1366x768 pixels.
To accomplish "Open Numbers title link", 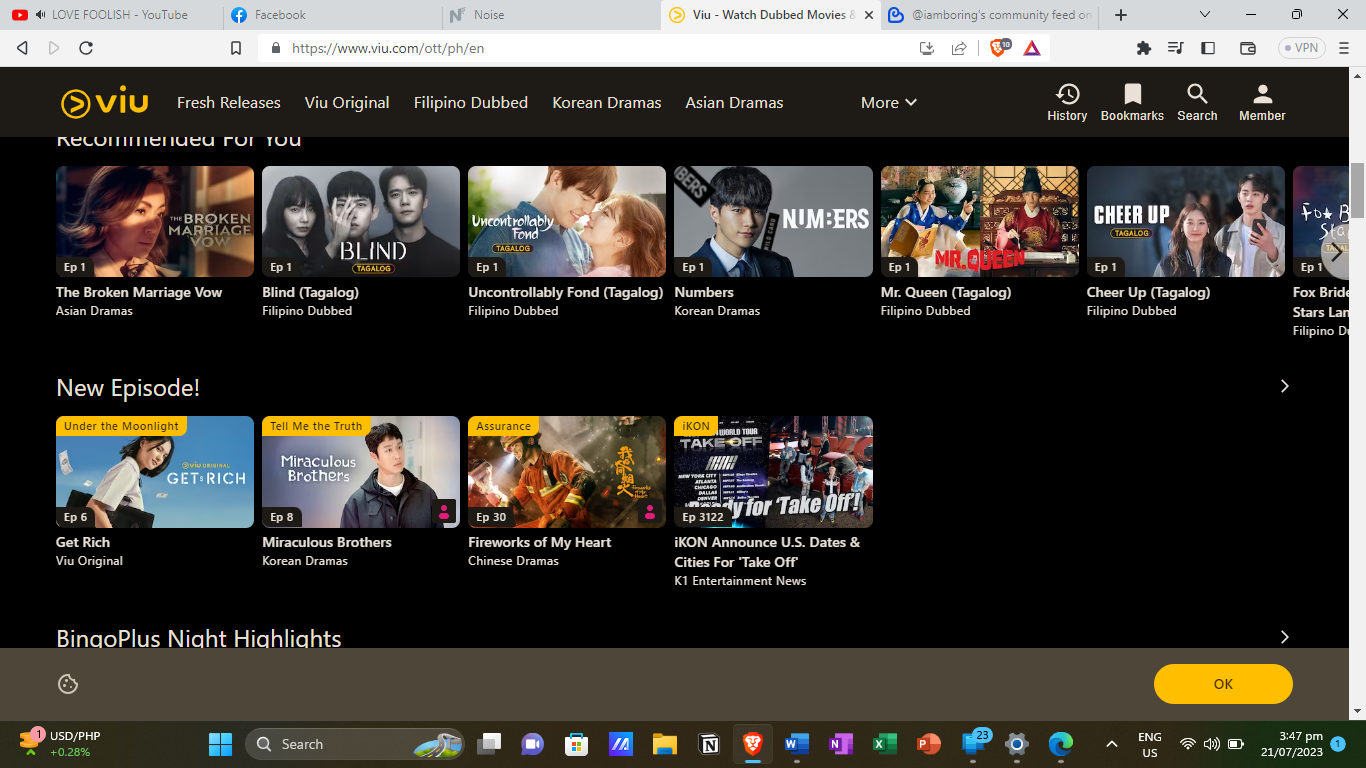I will (x=704, y=292).
